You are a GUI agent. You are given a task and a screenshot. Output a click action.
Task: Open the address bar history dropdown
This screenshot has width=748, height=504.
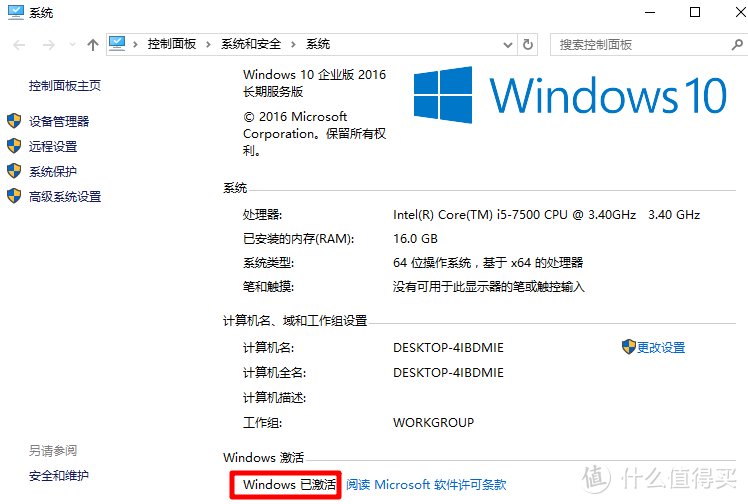[x=508, y=45]
